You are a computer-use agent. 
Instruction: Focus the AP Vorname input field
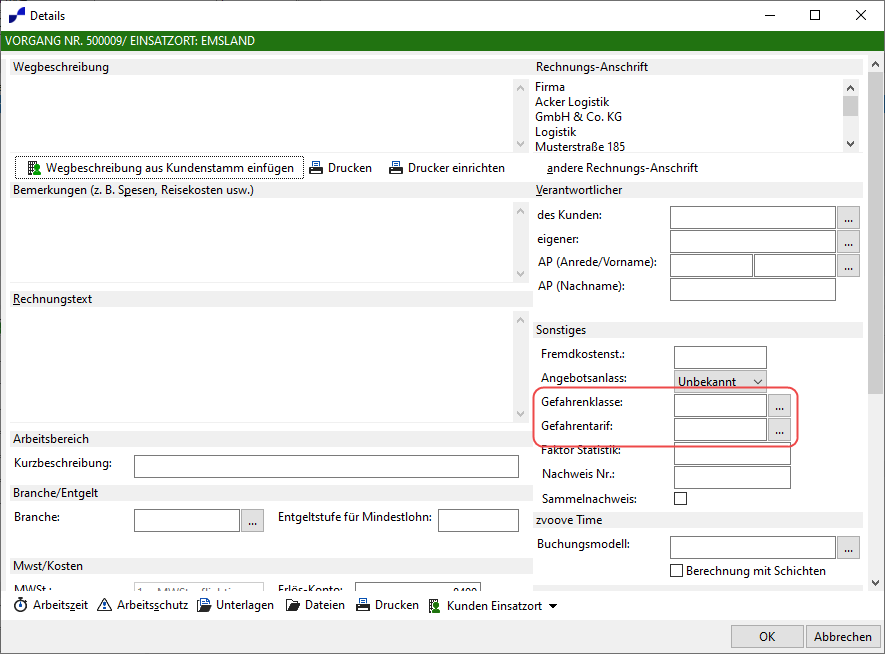tap(795, 265)
